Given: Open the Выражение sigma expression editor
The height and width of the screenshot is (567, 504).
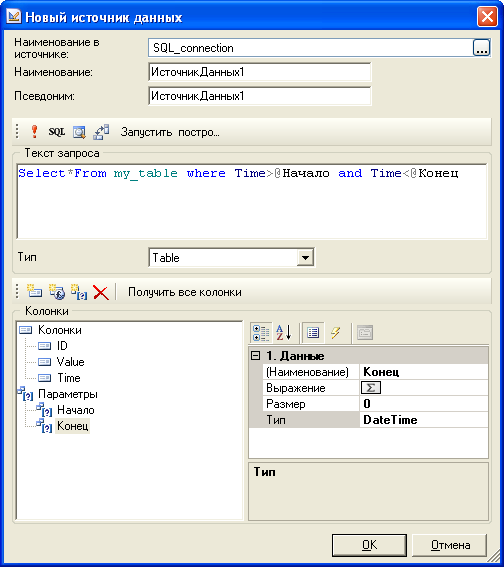Looking at the screenshot, I should point(371,388).
